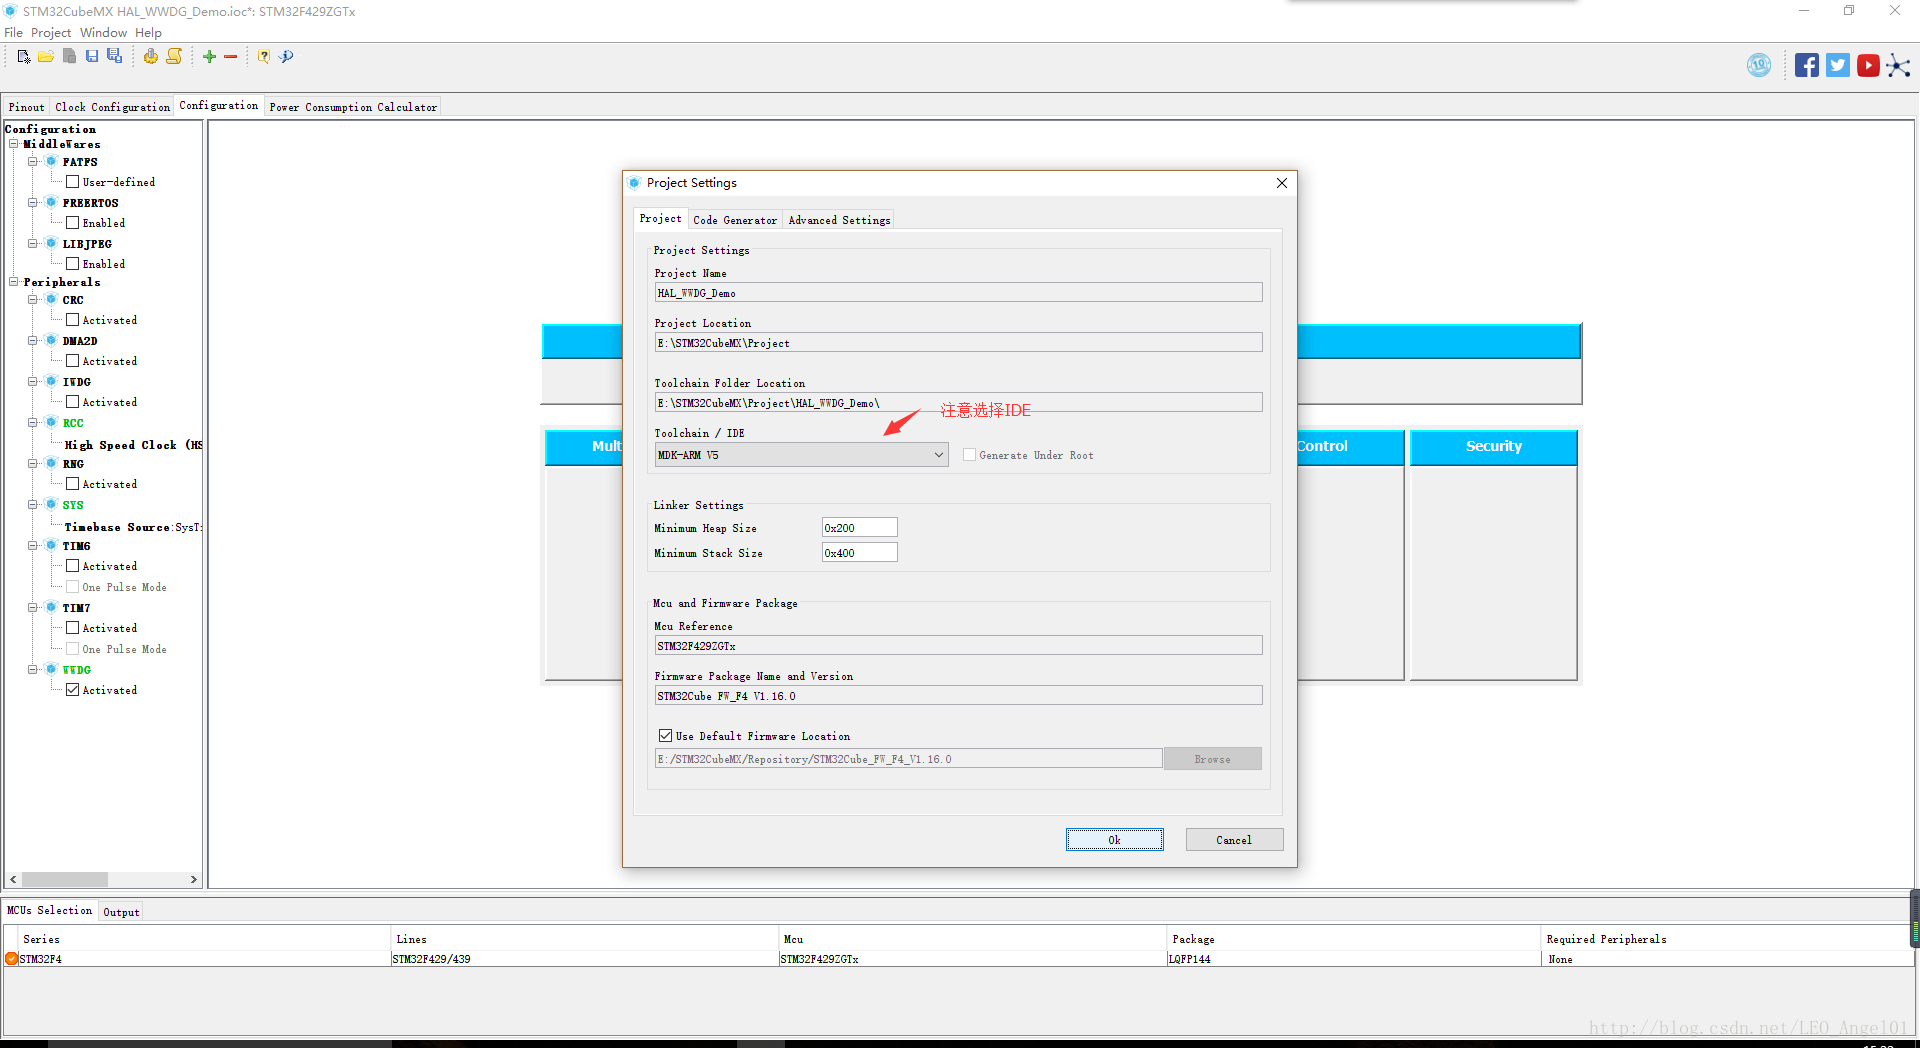Click the icon beside LIBJPEG in tree

51,243
